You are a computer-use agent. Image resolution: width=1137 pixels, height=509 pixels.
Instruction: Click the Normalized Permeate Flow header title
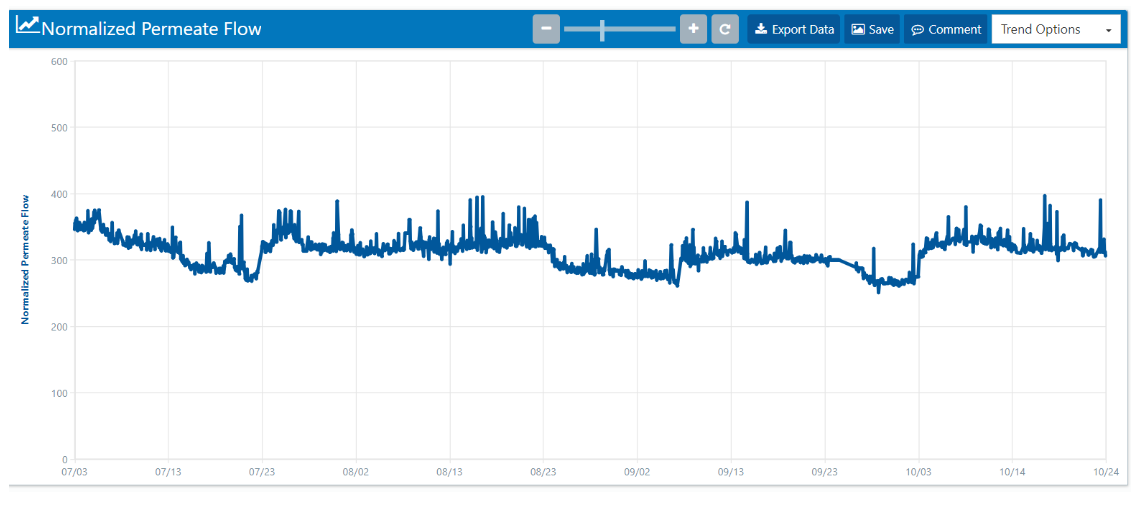point(152,29)
